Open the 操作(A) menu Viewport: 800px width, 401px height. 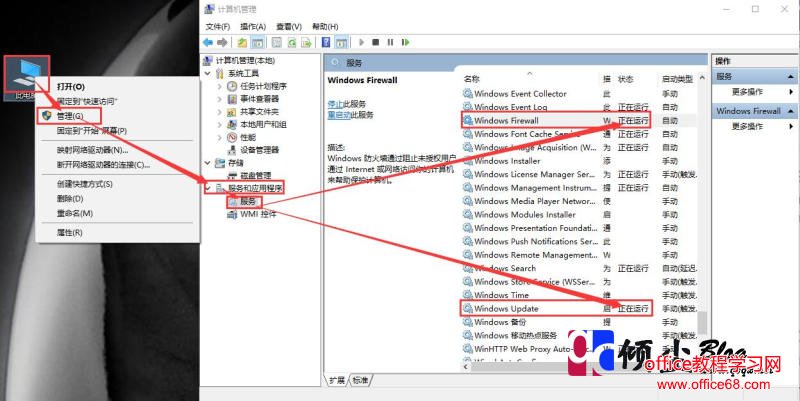pos(253,27)
